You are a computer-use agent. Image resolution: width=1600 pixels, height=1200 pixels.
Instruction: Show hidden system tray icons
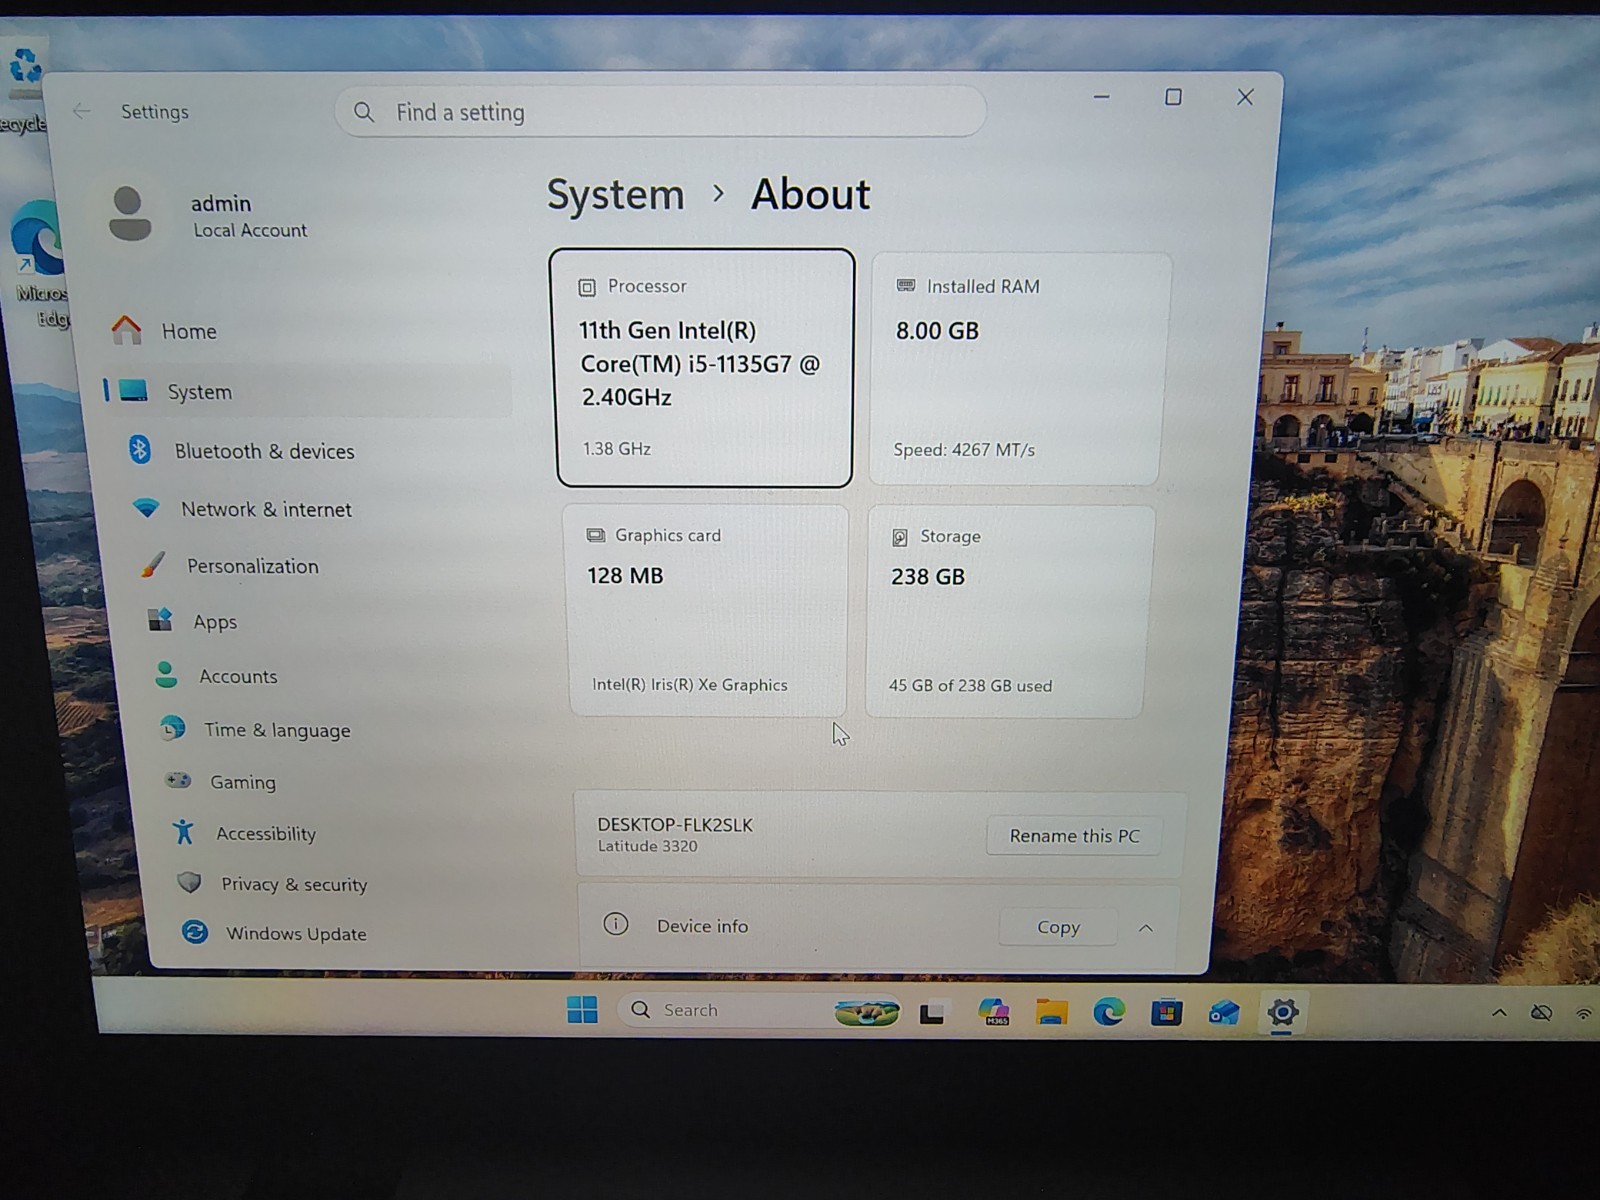click(1499, 1013)
